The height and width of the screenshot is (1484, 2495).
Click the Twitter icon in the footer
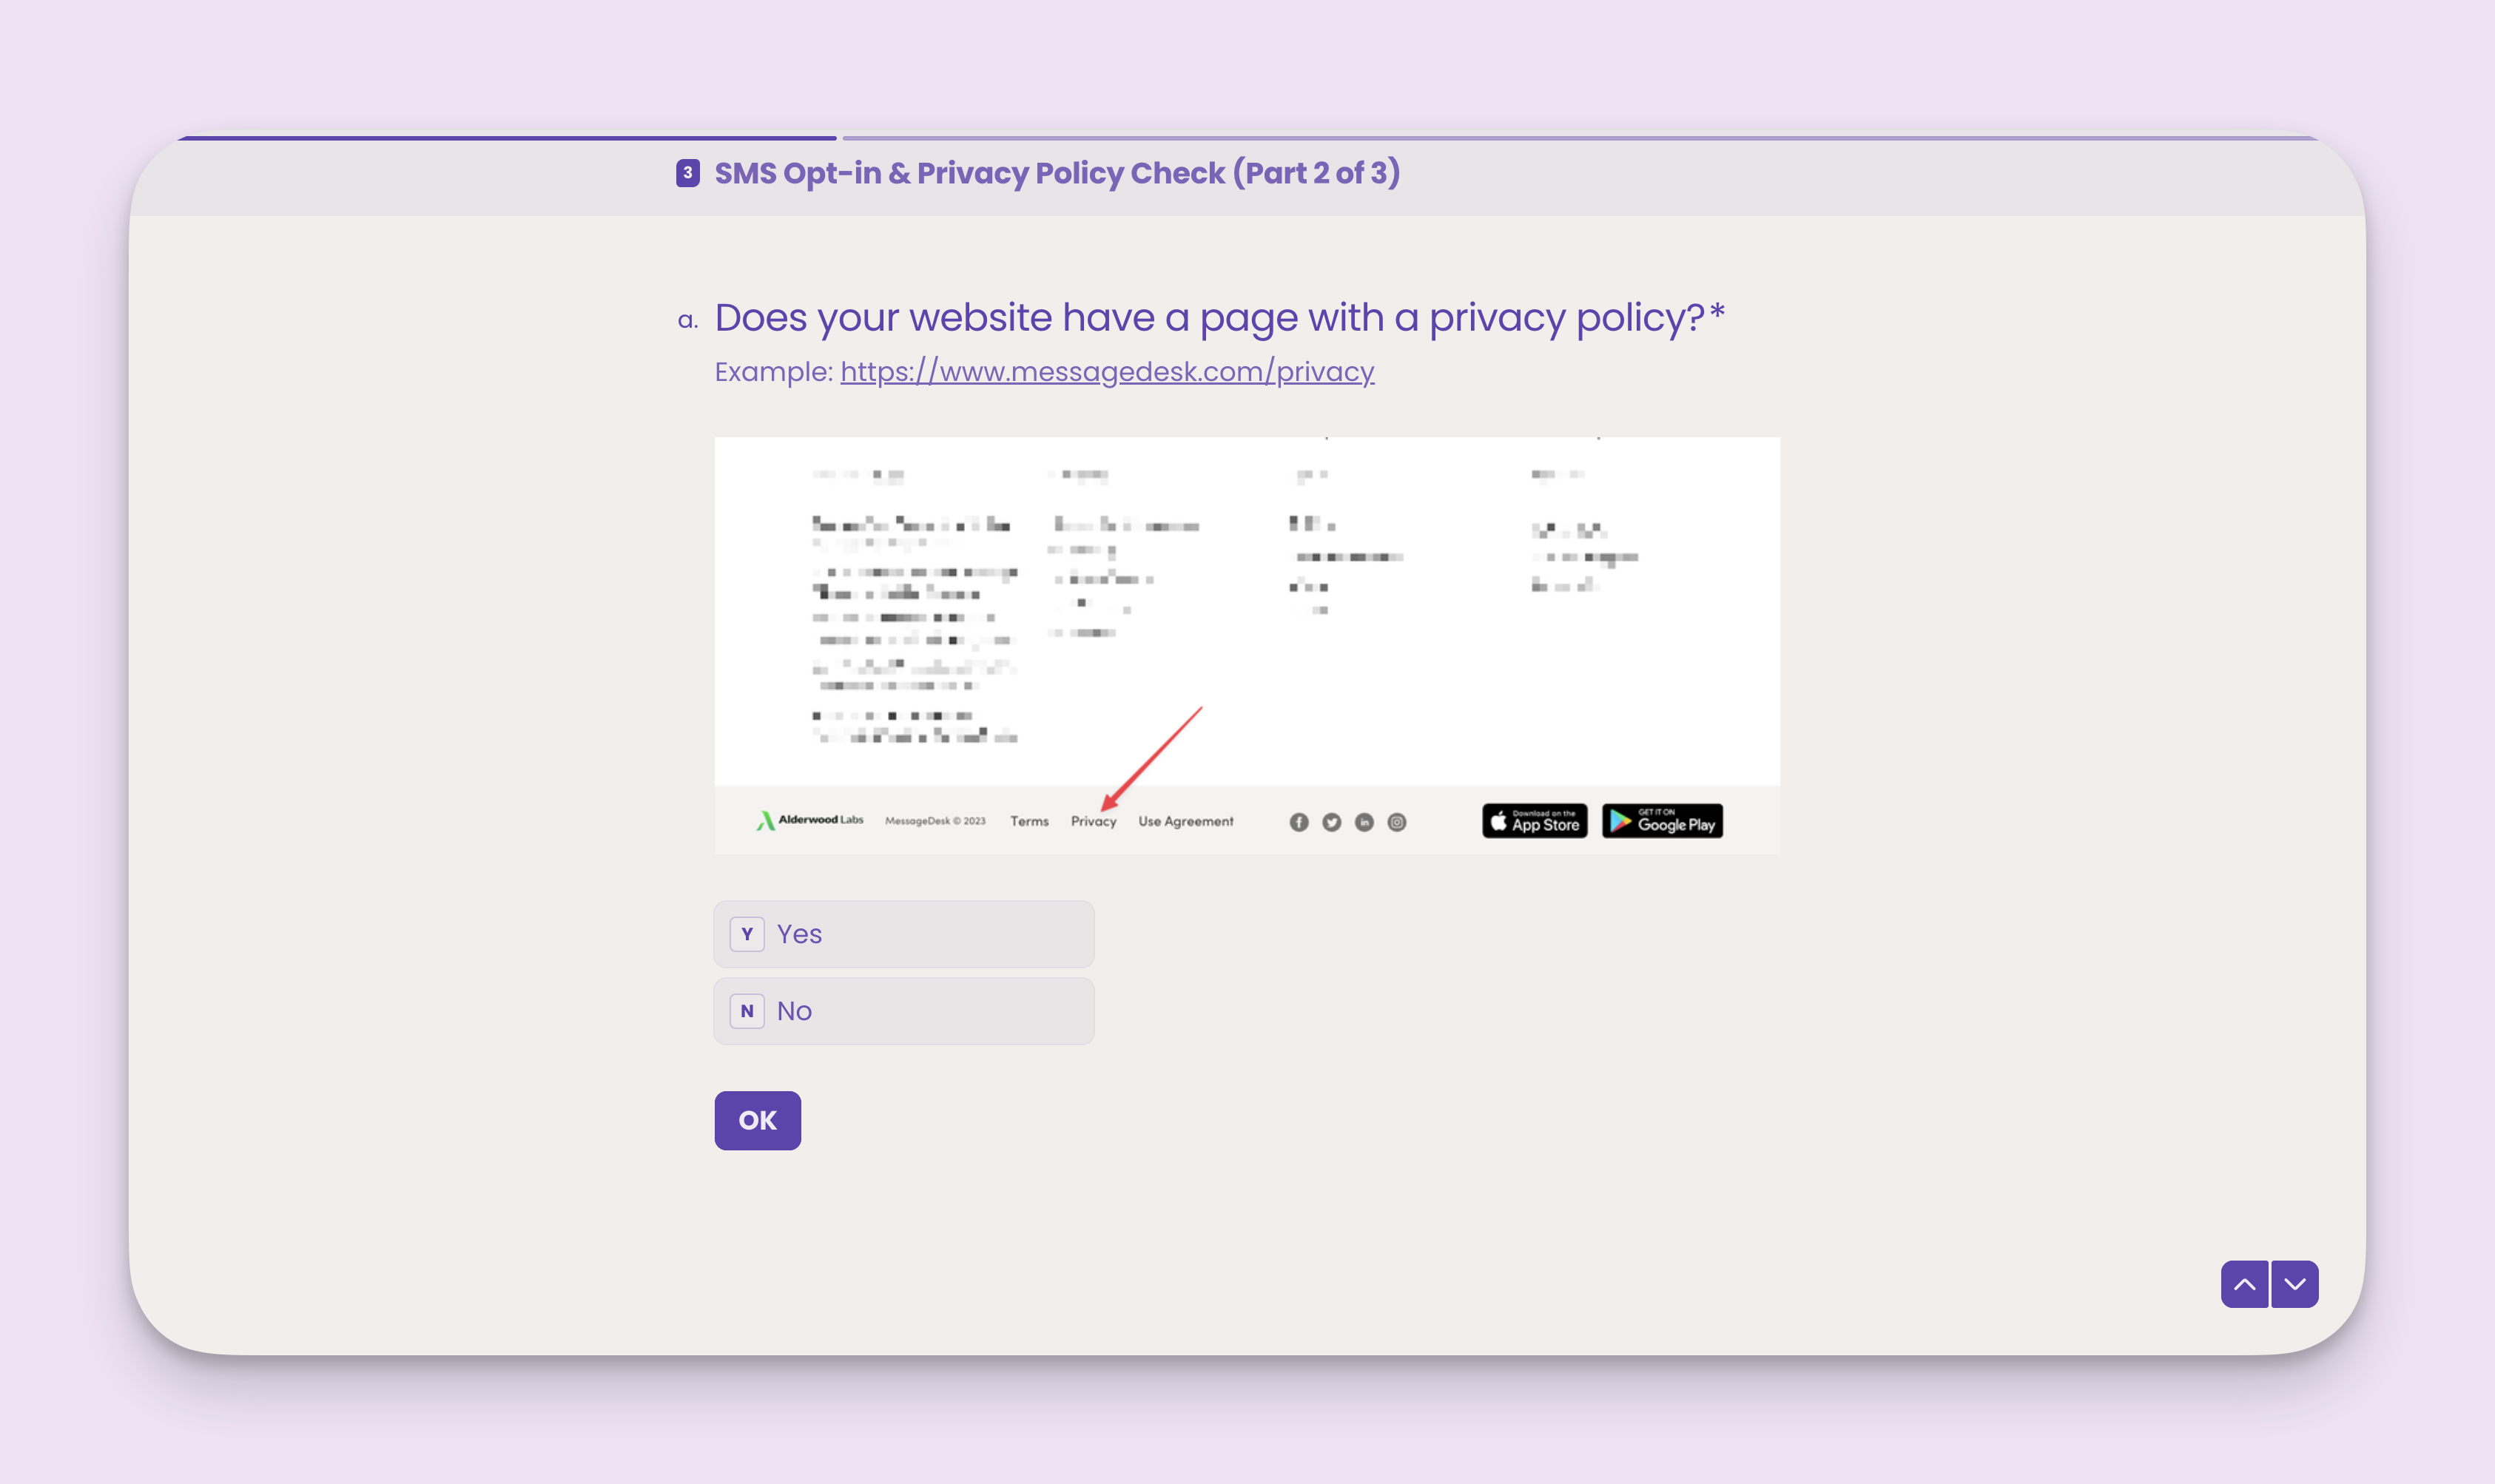click(x=1331, y=822)
